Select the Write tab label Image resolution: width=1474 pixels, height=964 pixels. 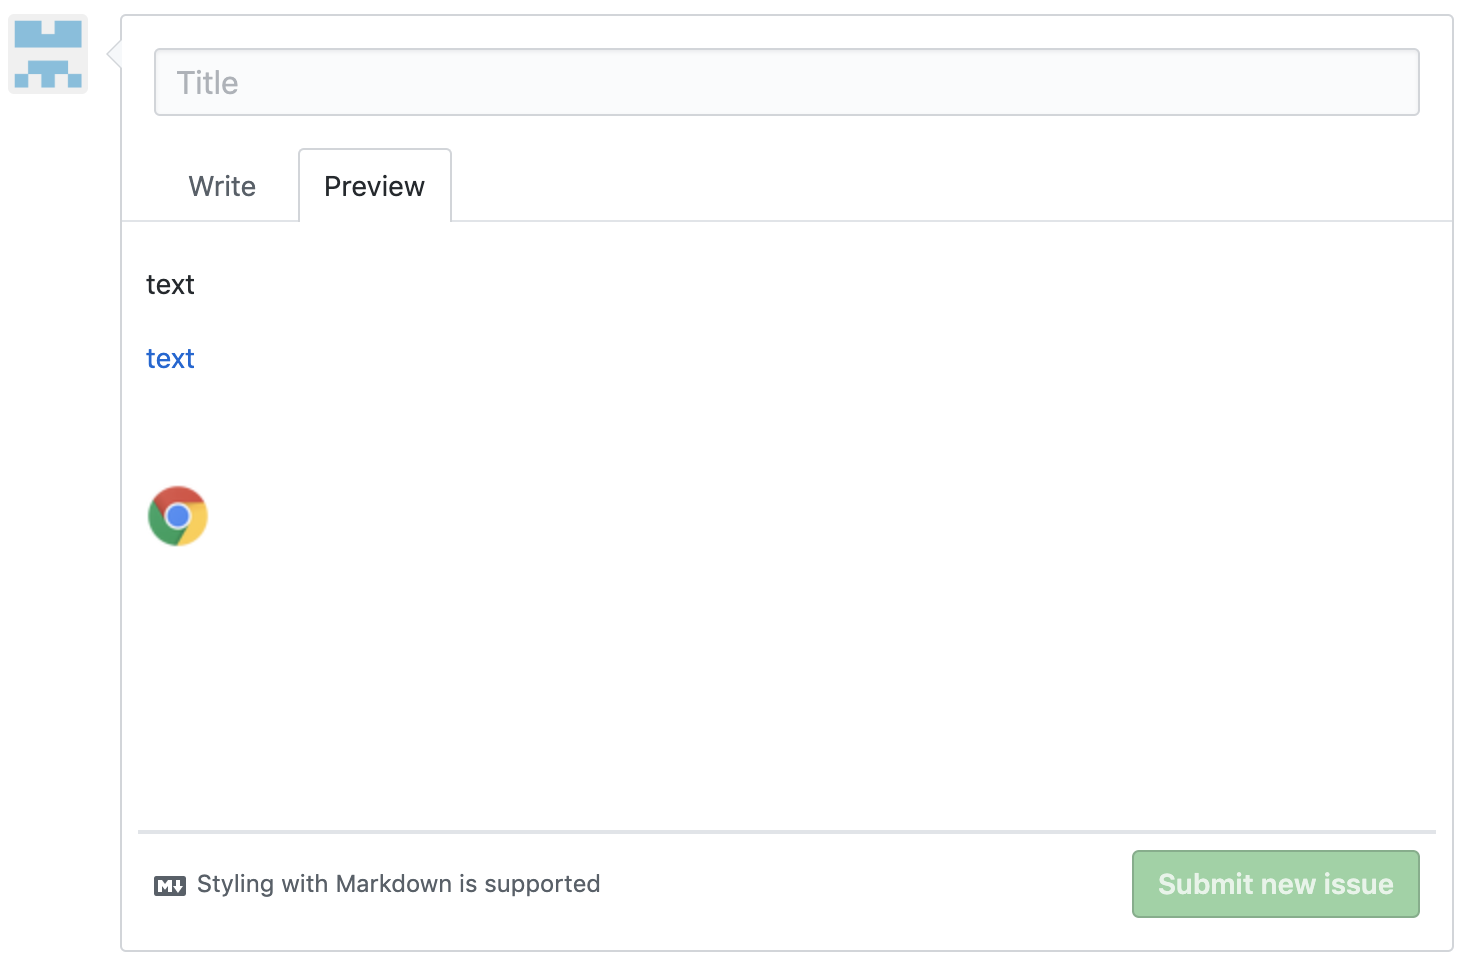tap(221, 185)
